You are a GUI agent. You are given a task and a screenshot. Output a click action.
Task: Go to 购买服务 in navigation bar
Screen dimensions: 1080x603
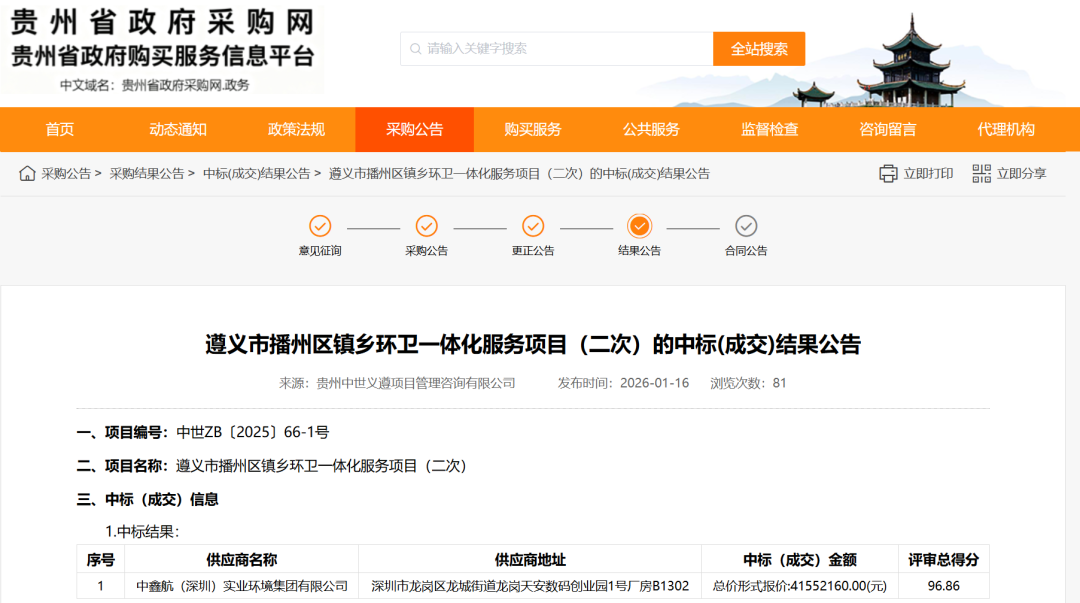click(x=533, y=129)
